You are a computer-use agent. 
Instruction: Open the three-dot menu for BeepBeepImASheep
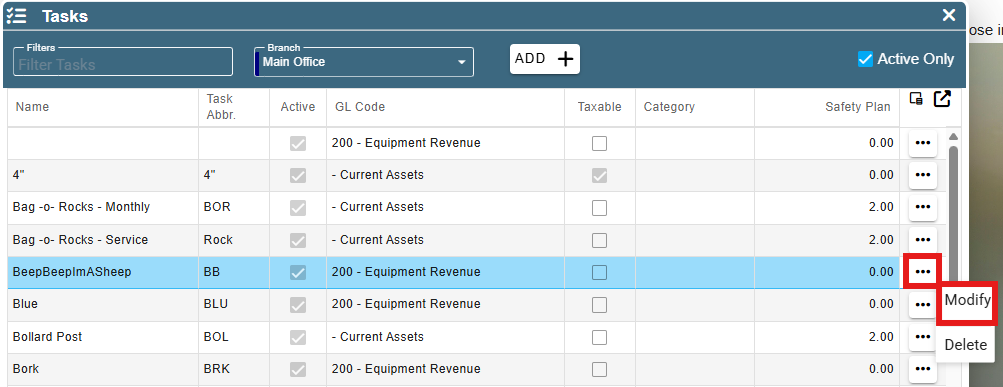tap(922, 272)
